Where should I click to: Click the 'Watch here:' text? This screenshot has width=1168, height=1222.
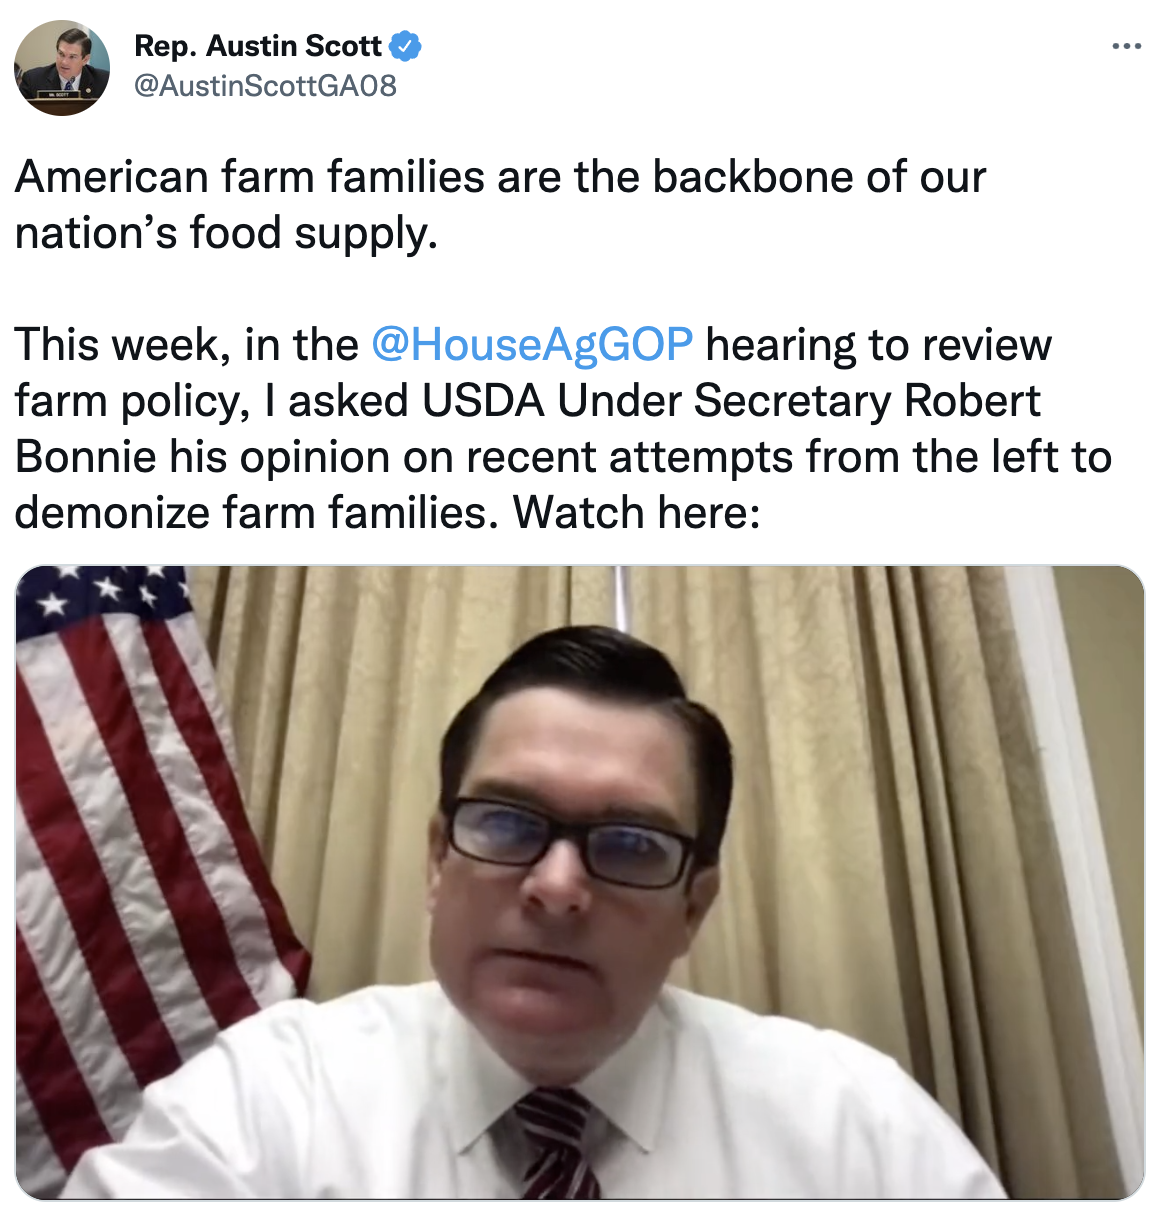(637, 513)
